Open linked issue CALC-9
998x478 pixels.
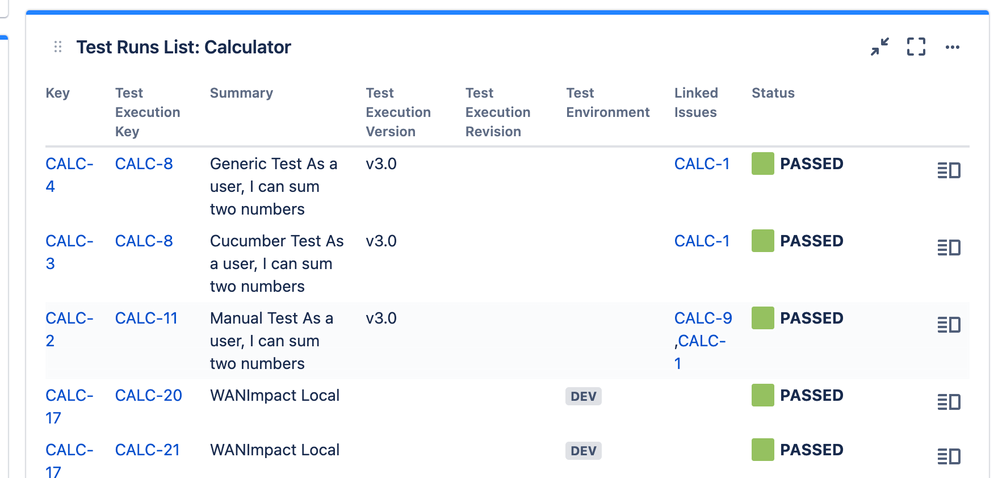(x=703, y=318)
